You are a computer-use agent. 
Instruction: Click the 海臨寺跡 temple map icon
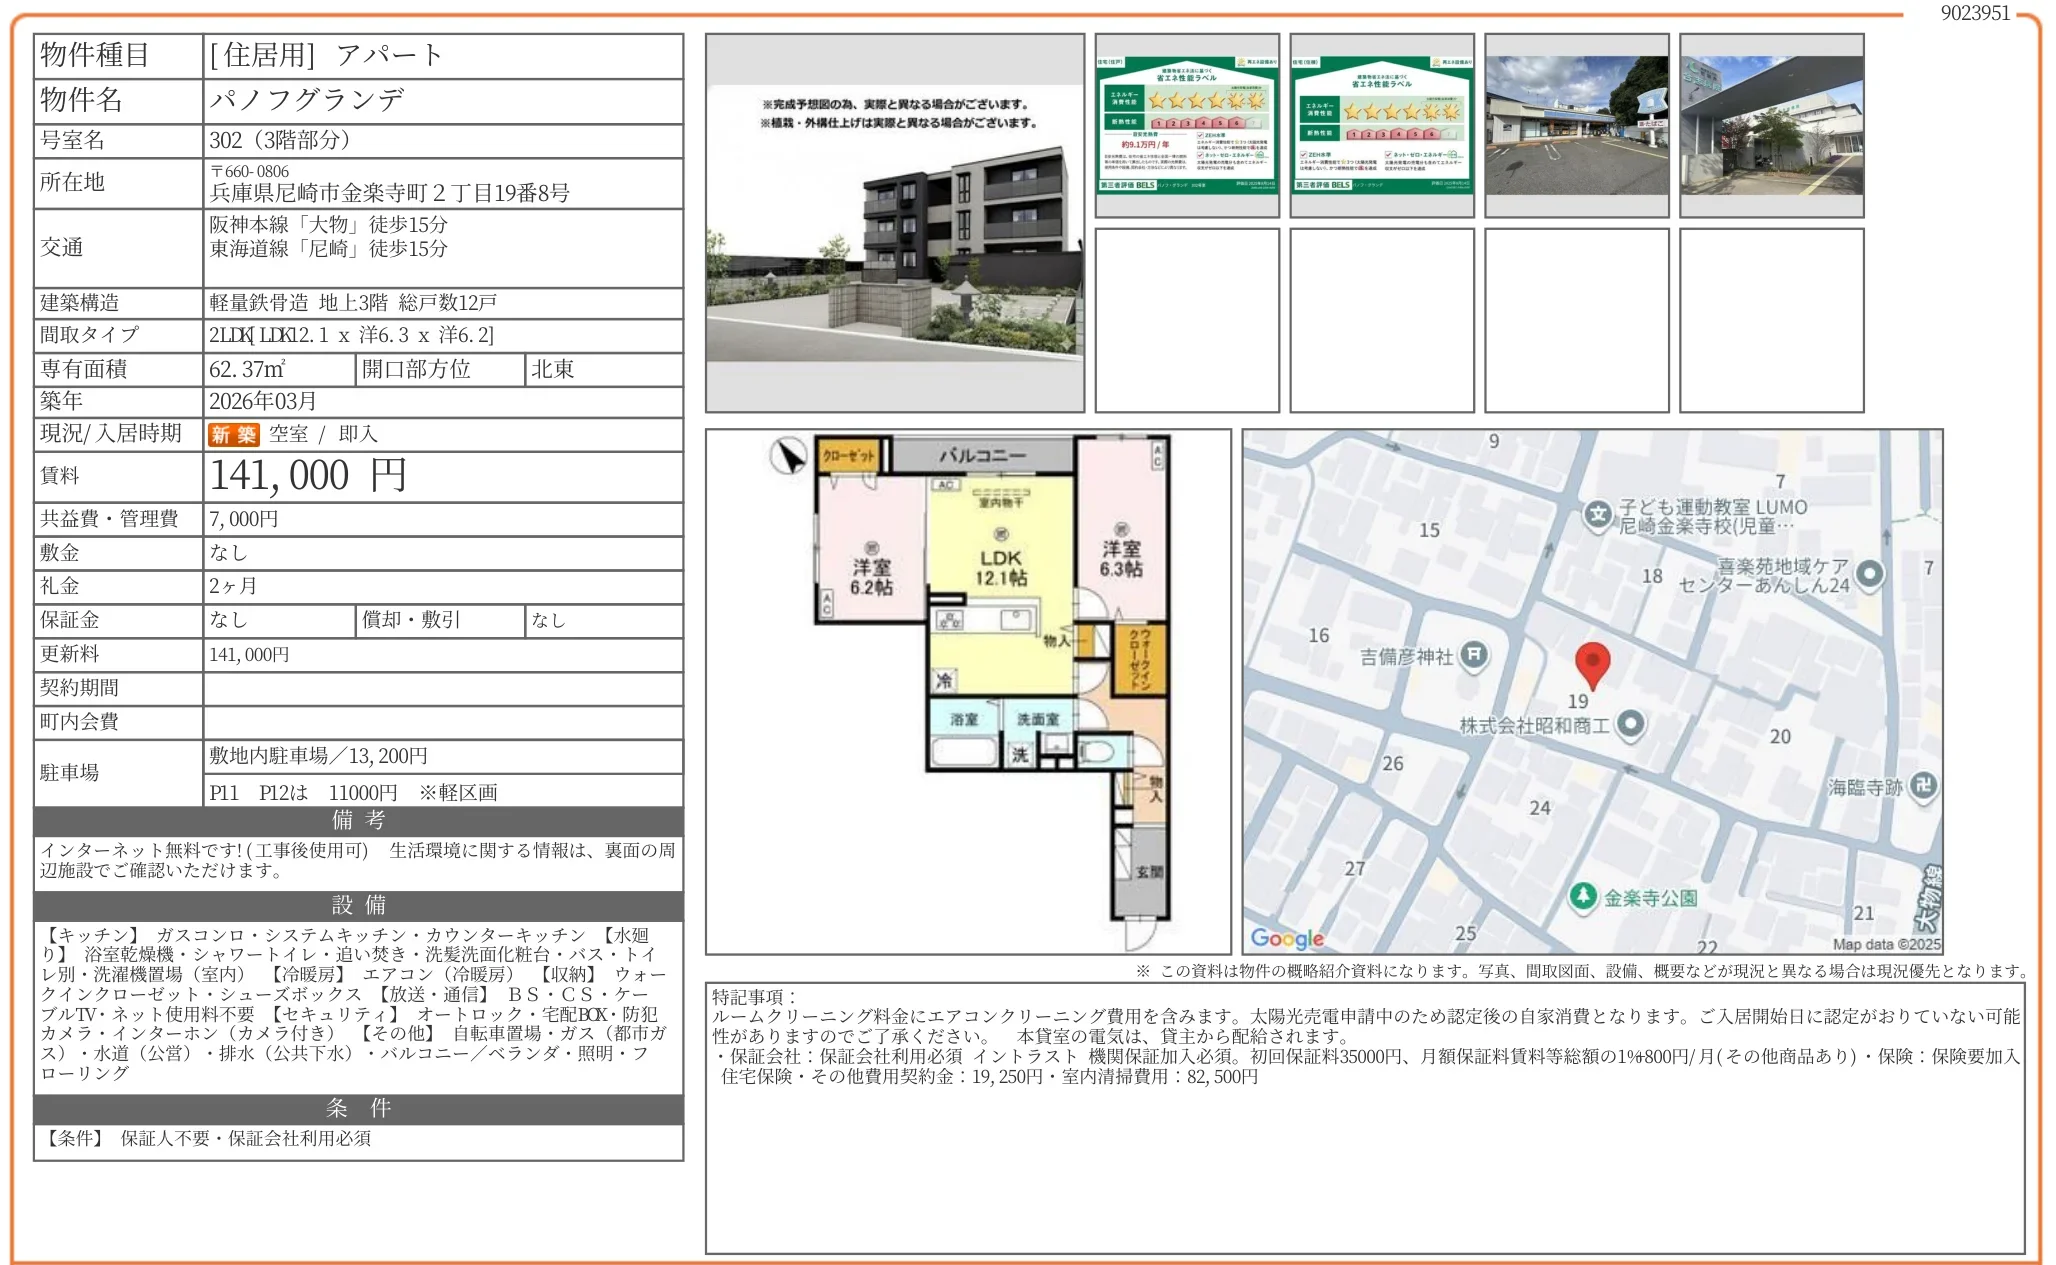[1923, 786]
